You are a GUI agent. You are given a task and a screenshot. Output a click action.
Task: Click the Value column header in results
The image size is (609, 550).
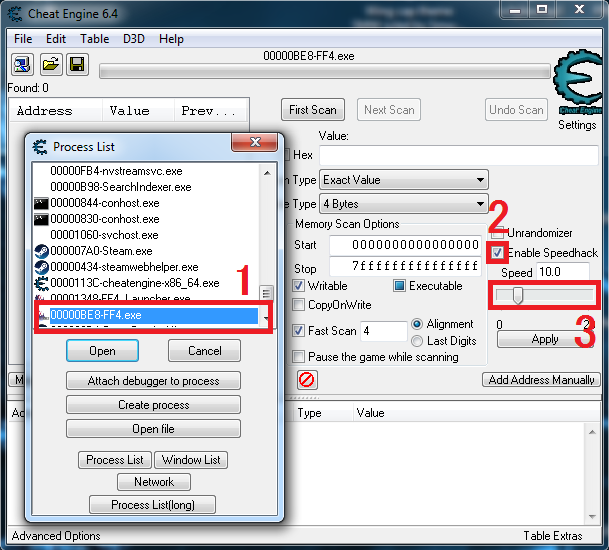(x=138, y=111)
